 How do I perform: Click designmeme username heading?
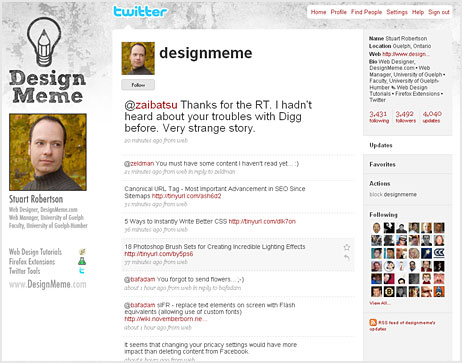[206, 53]
